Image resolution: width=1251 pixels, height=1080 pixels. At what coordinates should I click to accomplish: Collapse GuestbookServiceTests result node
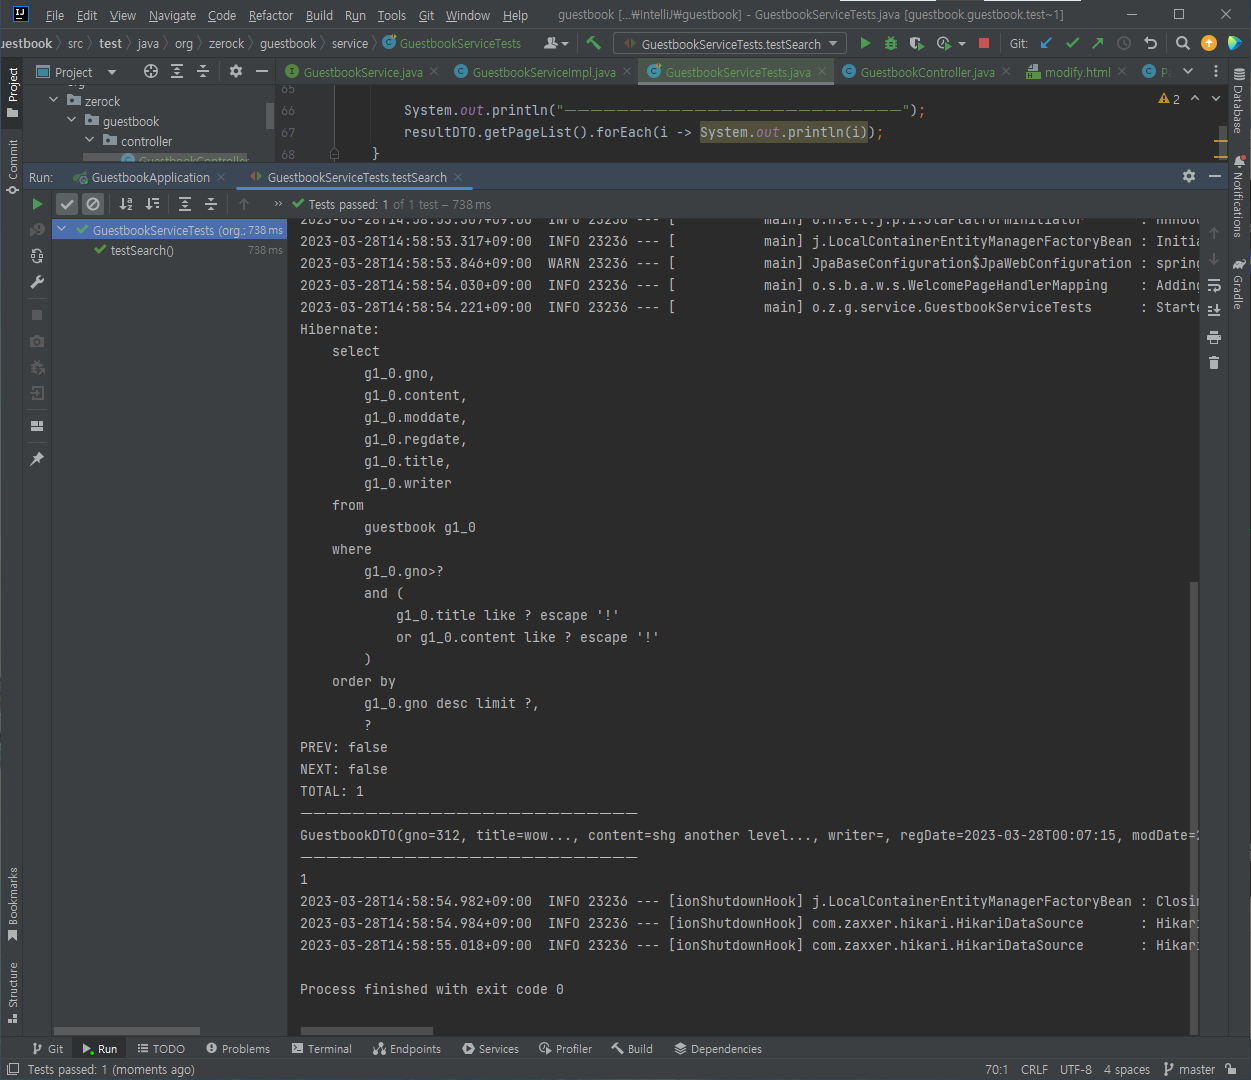[62, 230]
